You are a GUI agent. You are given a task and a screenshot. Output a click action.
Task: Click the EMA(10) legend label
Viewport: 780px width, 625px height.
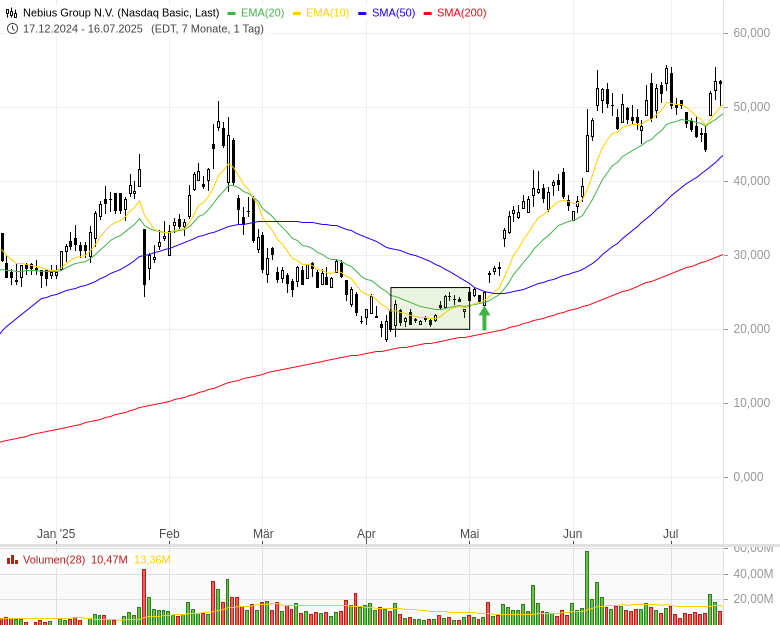point(328,12)
